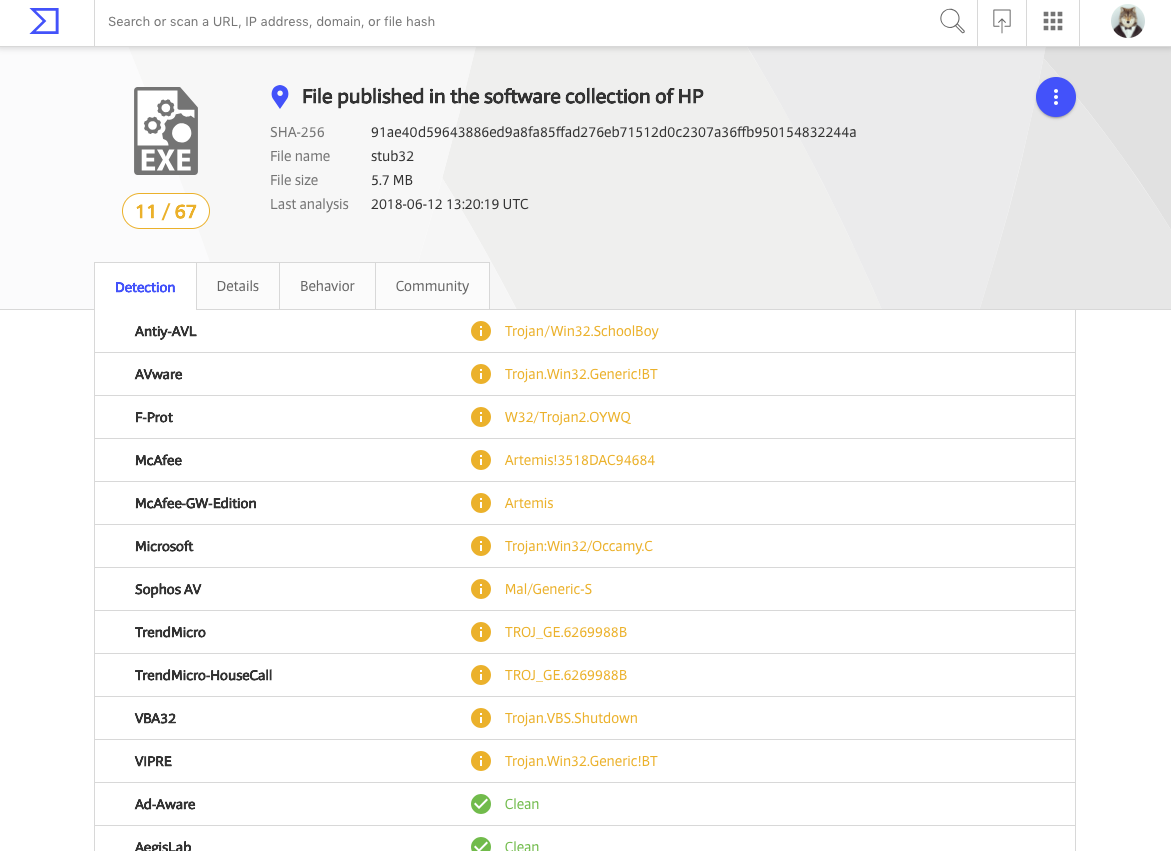
Task: Click the blue location pin icon
Action: coord(280,97)
